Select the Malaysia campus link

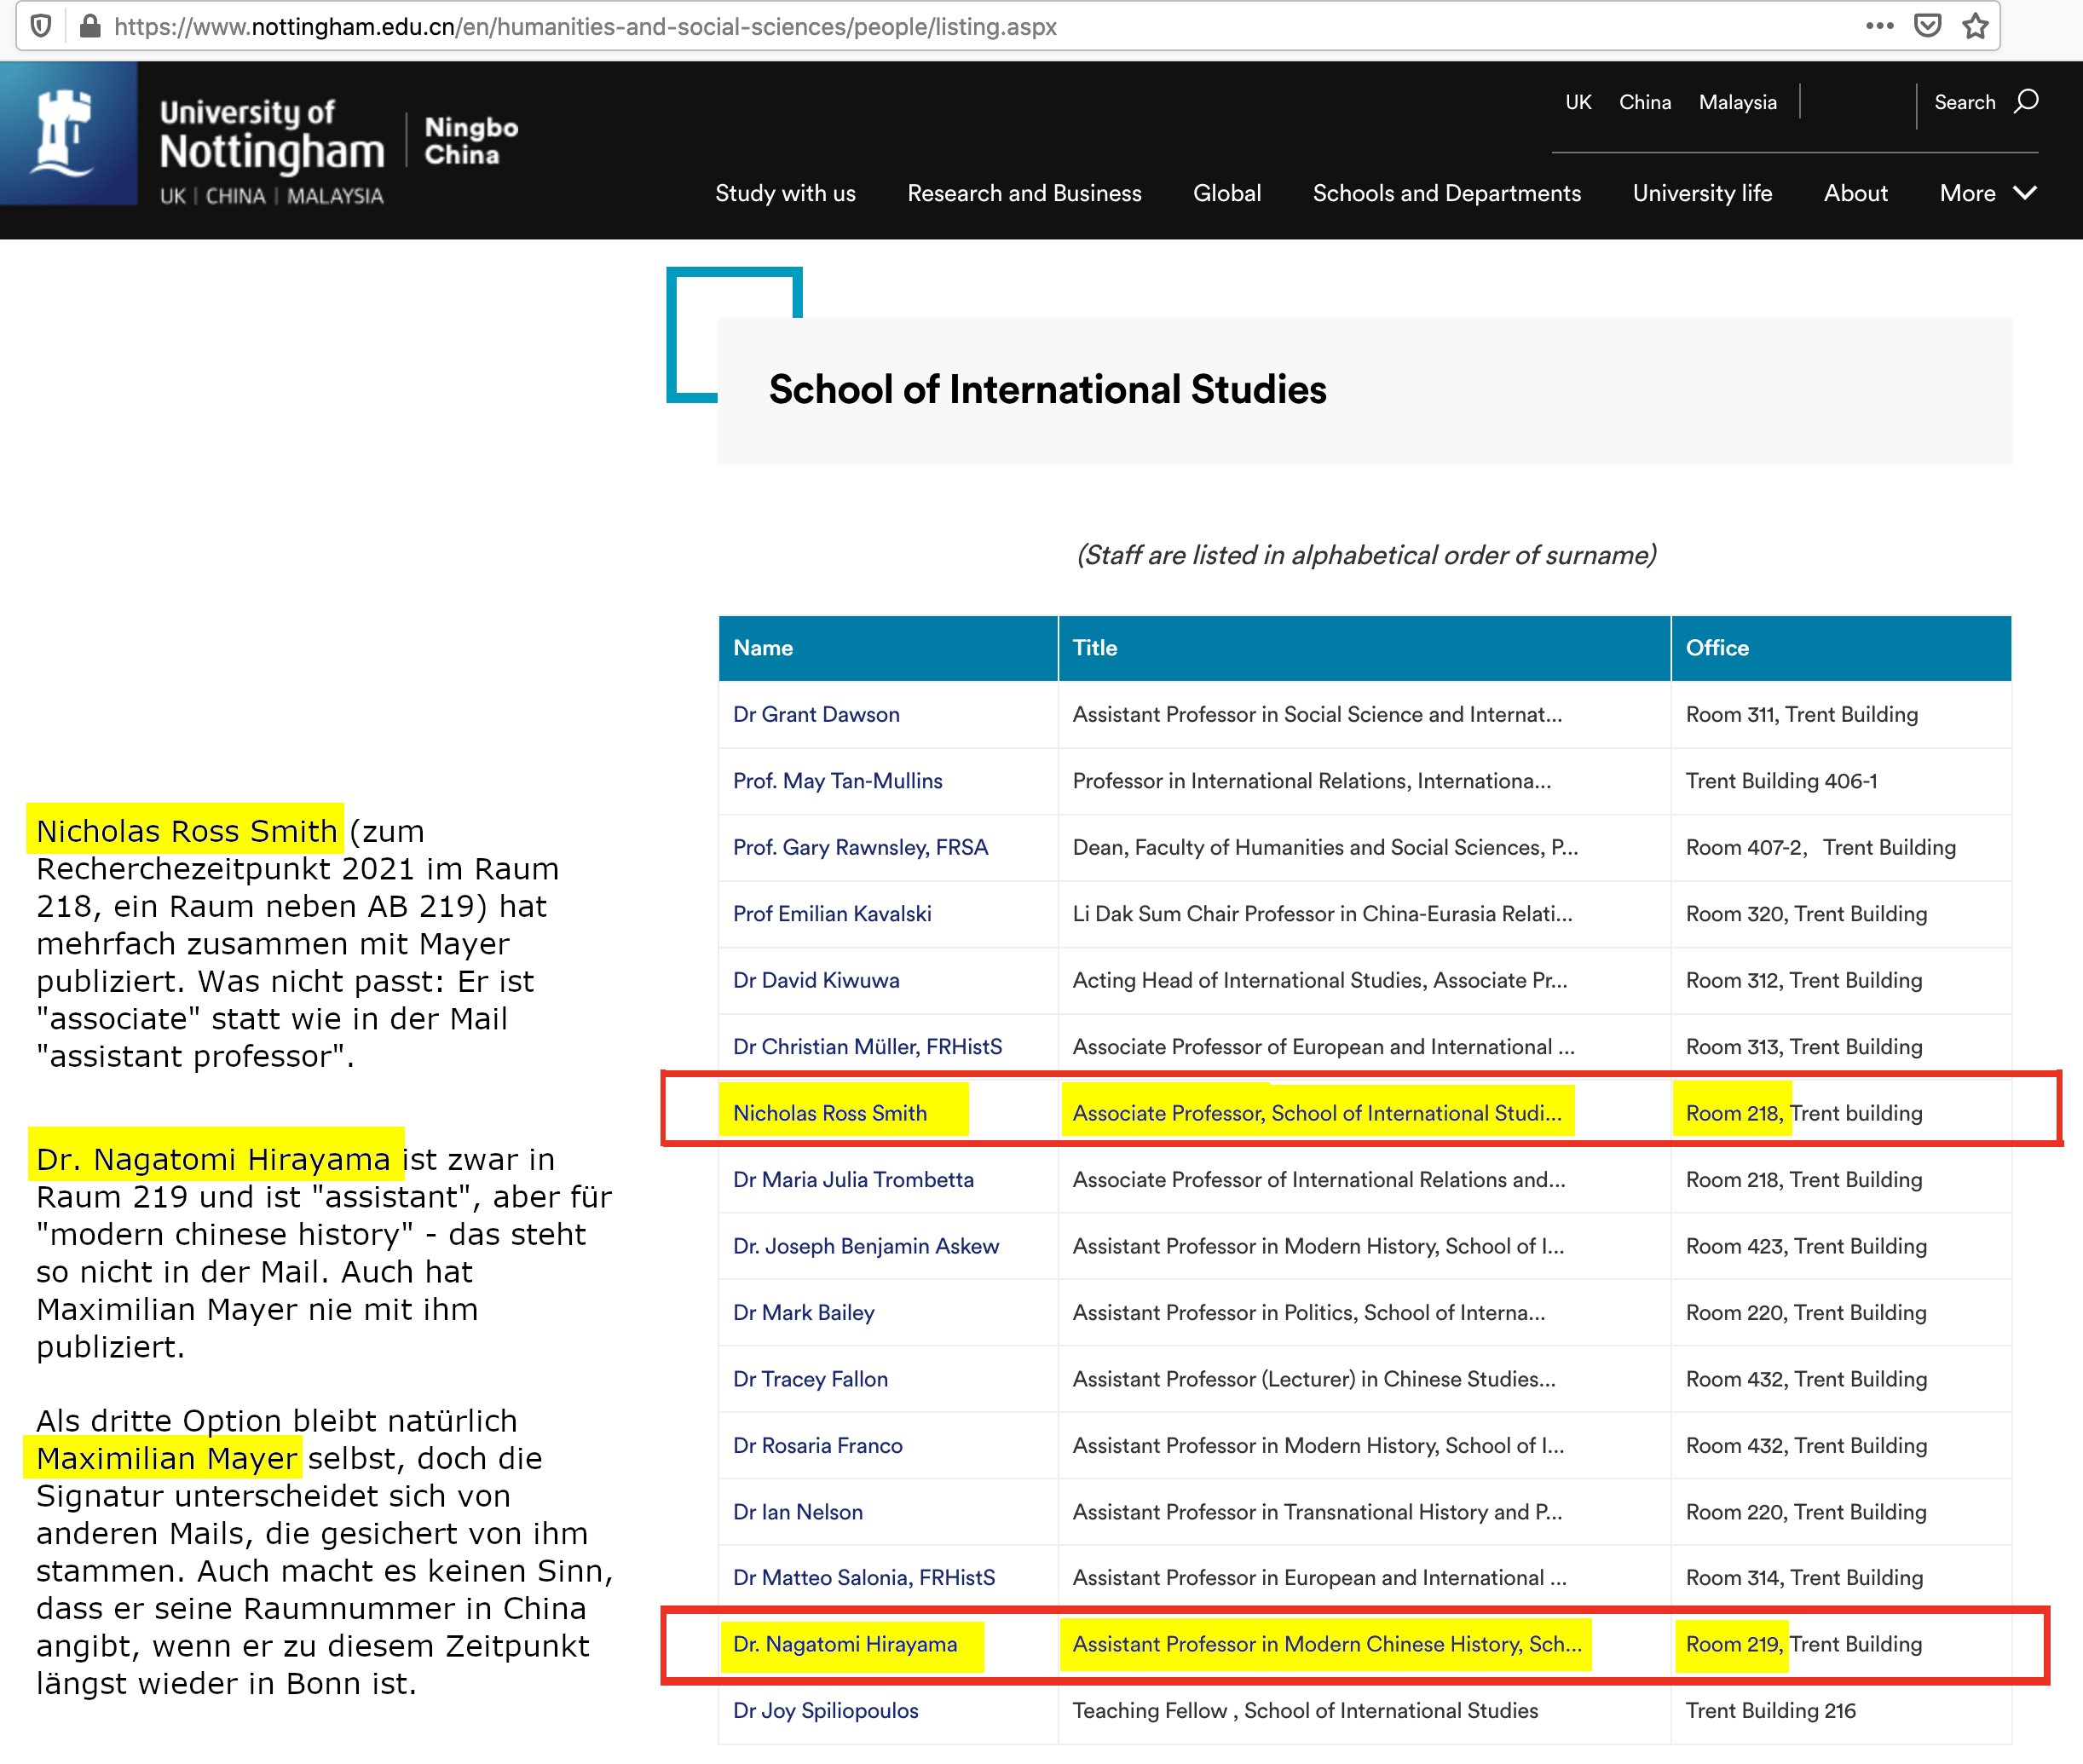pyautogui.click(x=1737, y=102)
